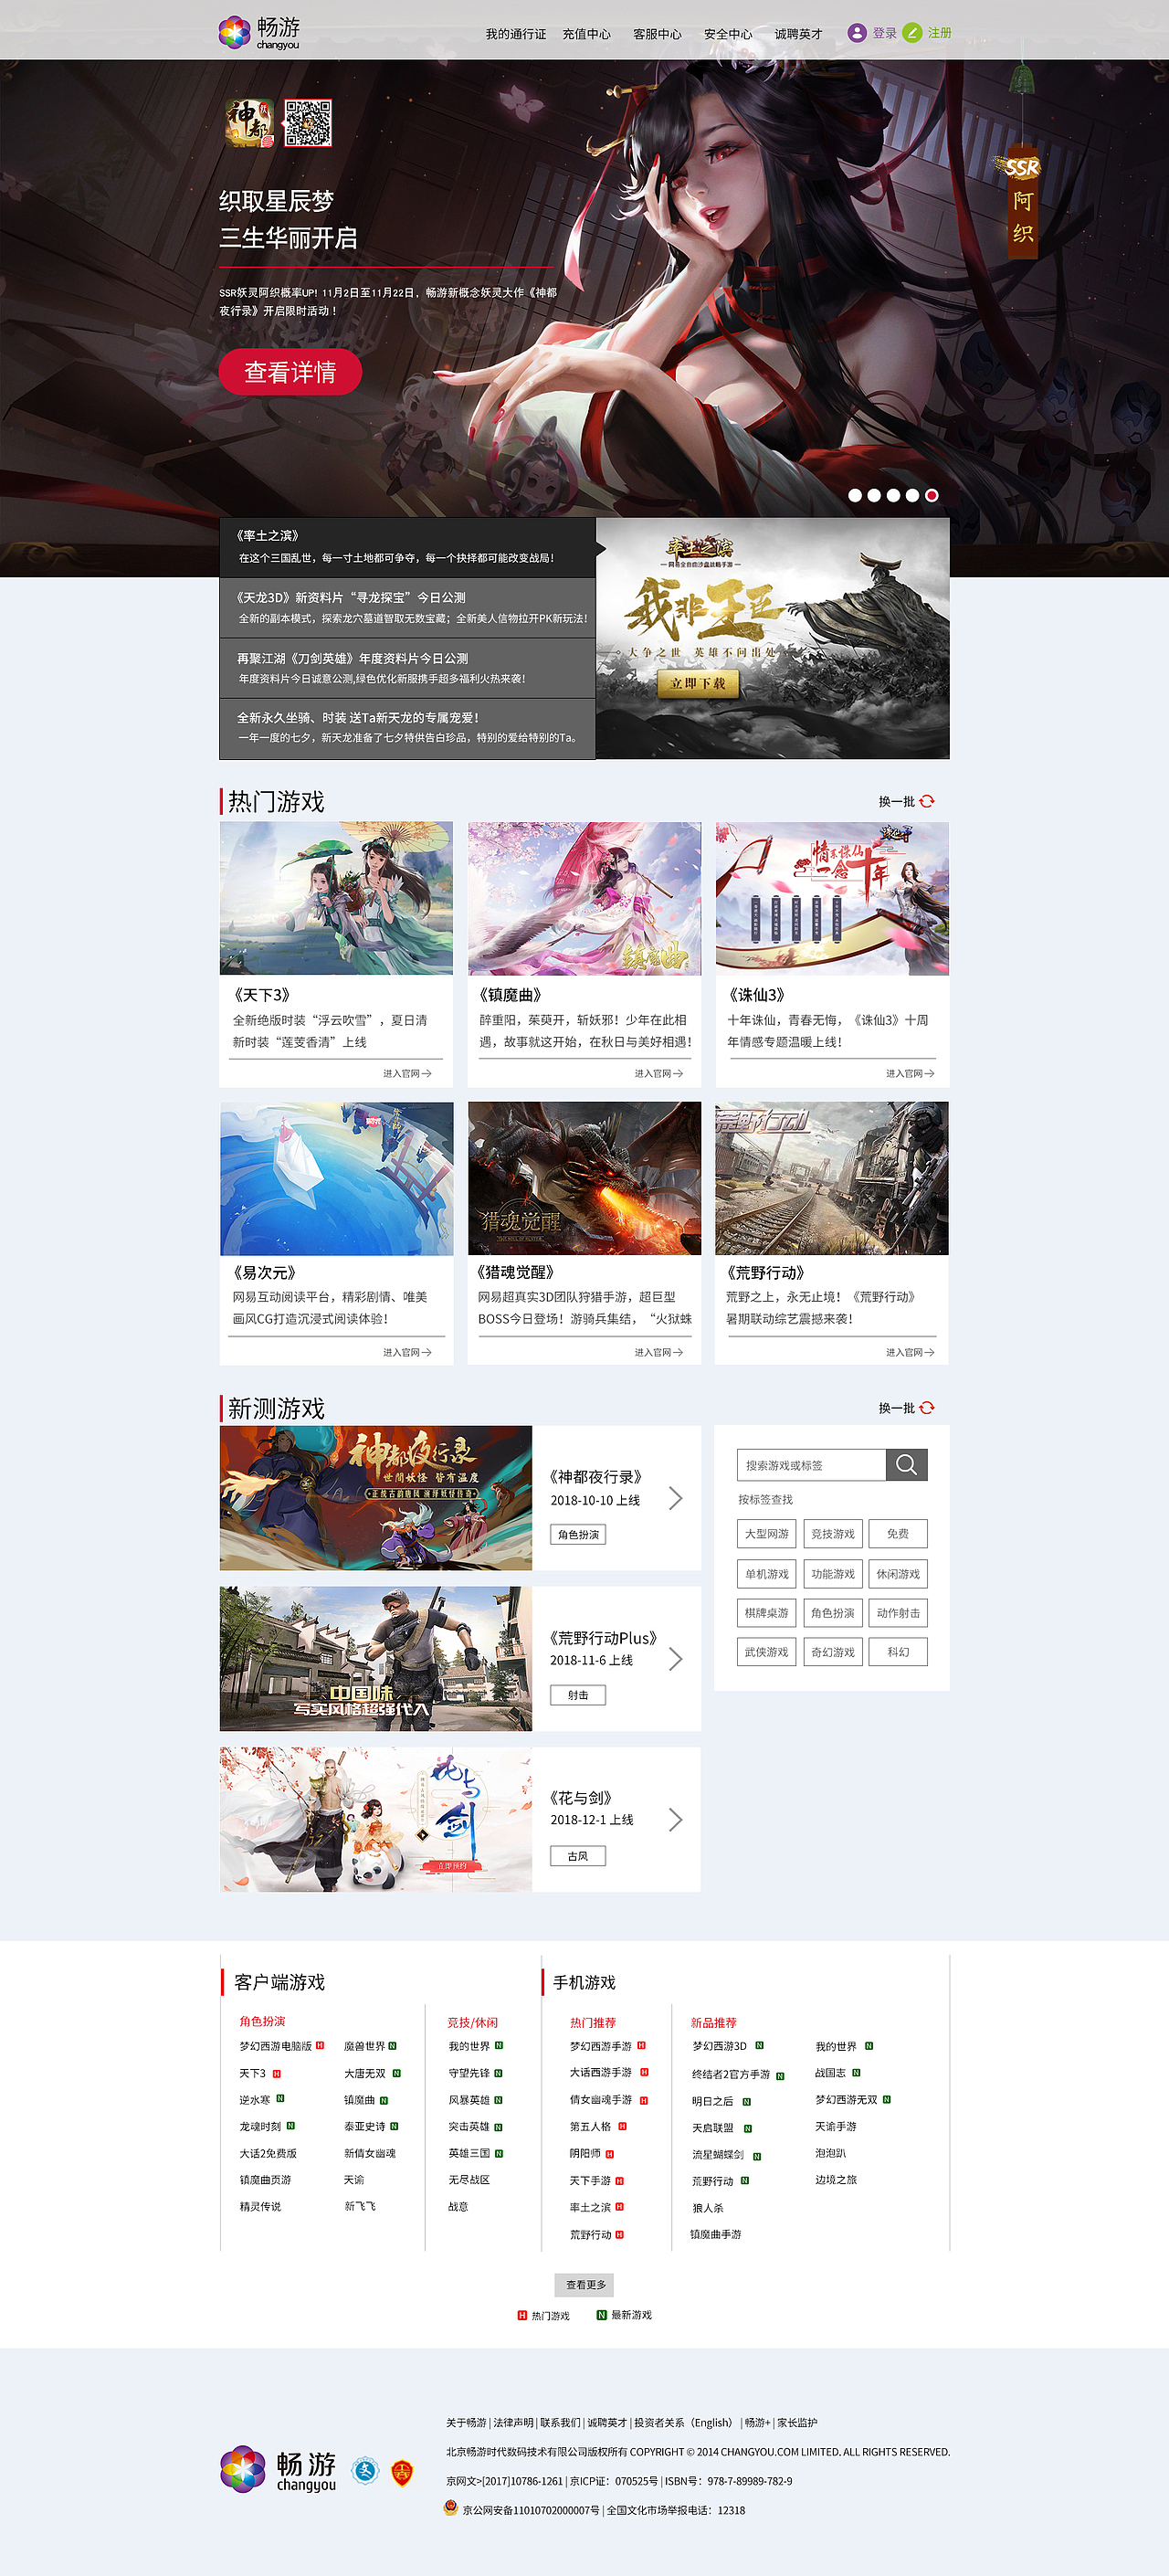Click the 立即下载 button on 率土之滨 promo

click(x=698, y=683)
